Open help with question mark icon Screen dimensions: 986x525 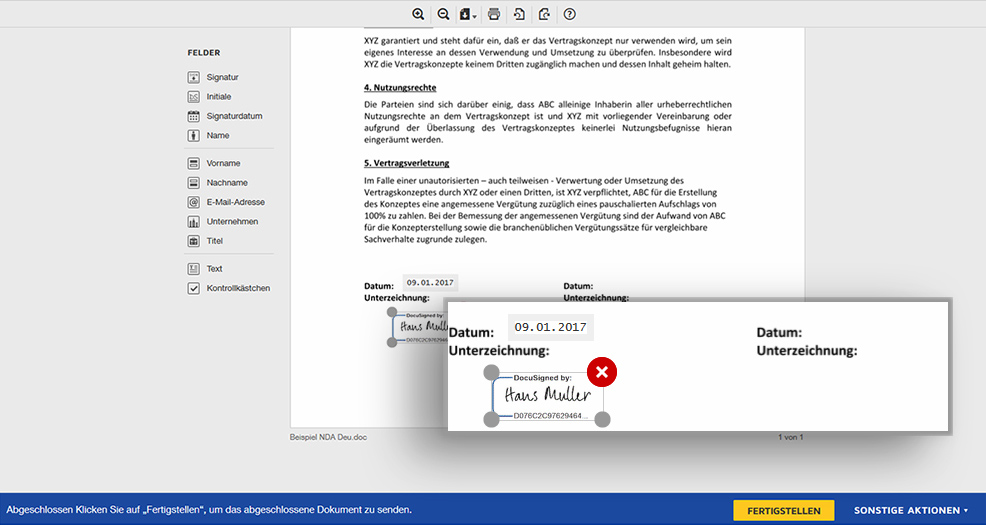tap(570, 14)
